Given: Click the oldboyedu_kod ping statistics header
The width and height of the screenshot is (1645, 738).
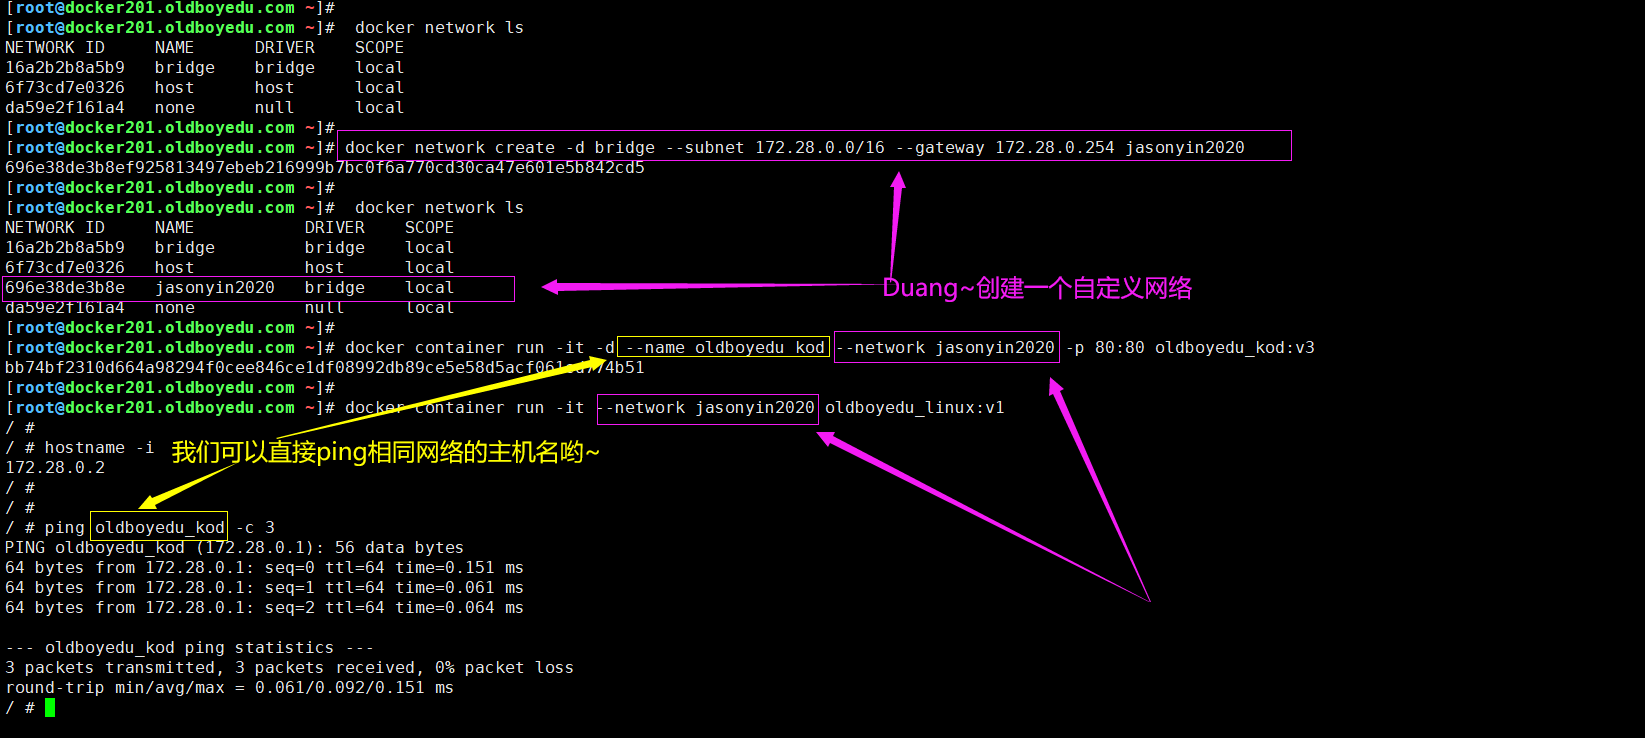Looking at the screenshot, I should click(189, 647).
